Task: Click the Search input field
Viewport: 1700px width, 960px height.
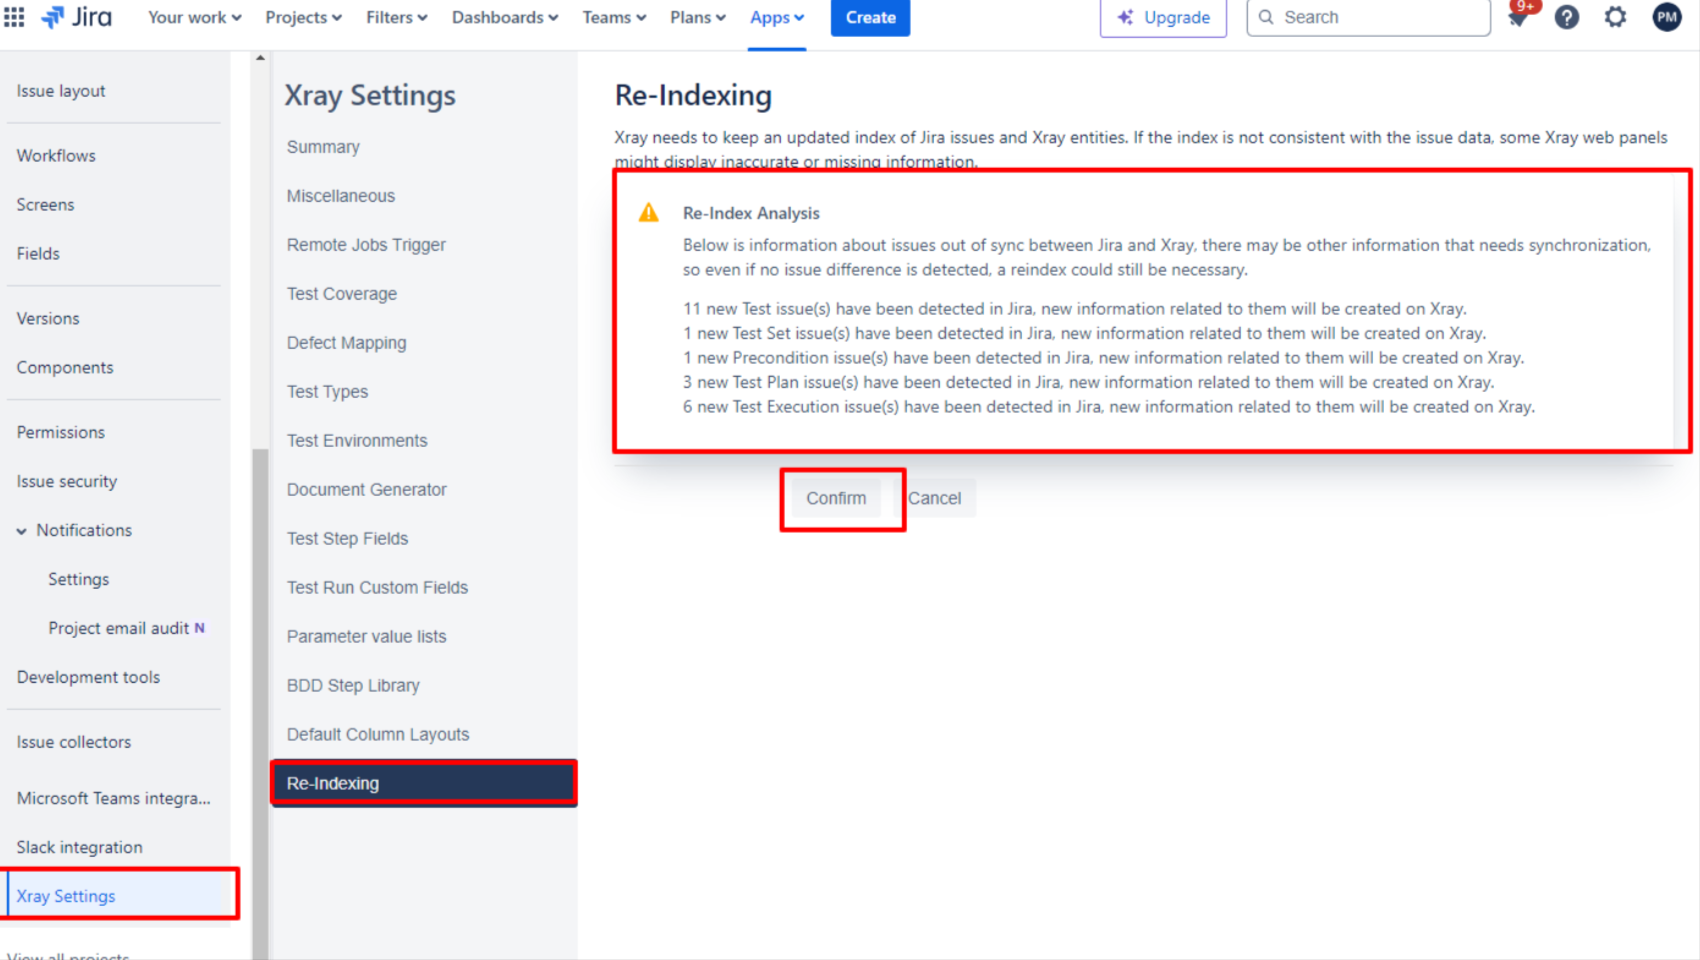Action: [x=1368, y=17]
